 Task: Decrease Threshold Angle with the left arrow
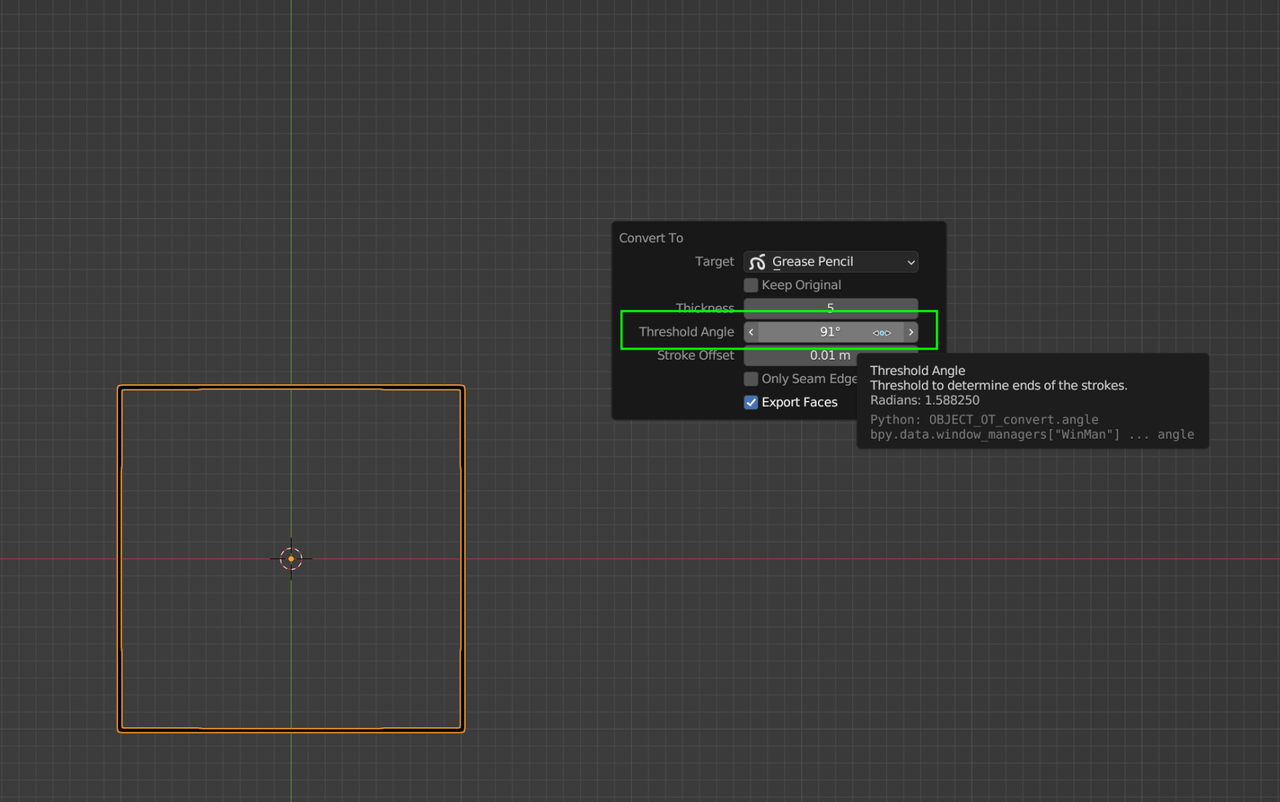[751, 332]
